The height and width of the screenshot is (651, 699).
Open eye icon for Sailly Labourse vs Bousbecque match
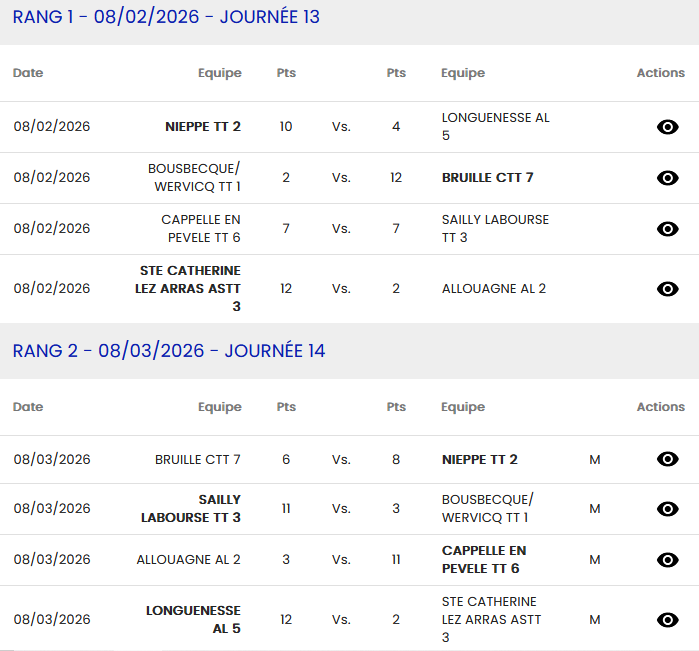667,509
